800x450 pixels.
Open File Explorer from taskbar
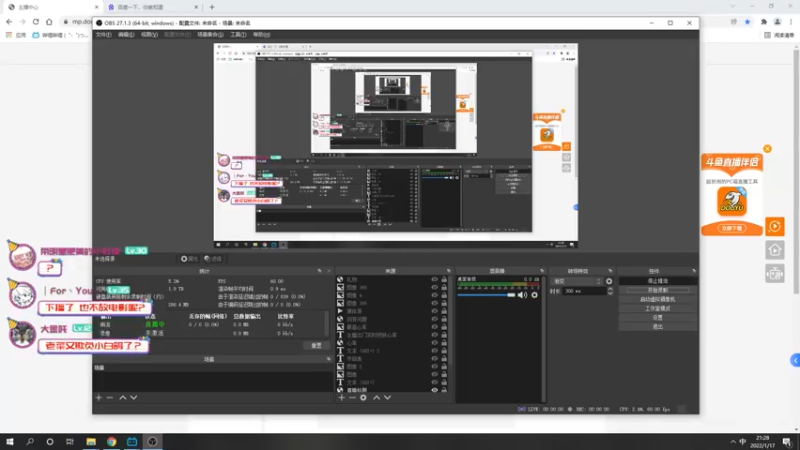pyautogui.click(x=91, y=442)
